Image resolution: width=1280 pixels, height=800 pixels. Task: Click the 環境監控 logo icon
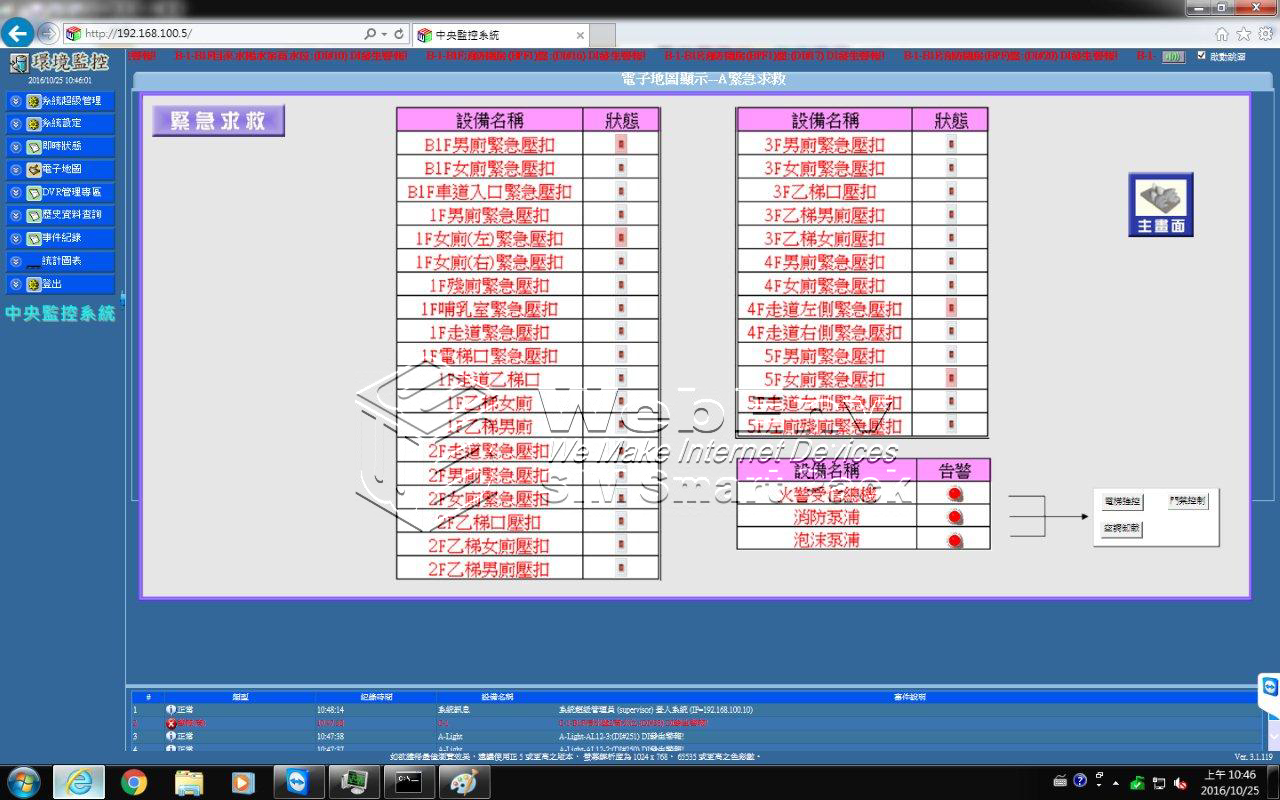click(x=19, y=64)
